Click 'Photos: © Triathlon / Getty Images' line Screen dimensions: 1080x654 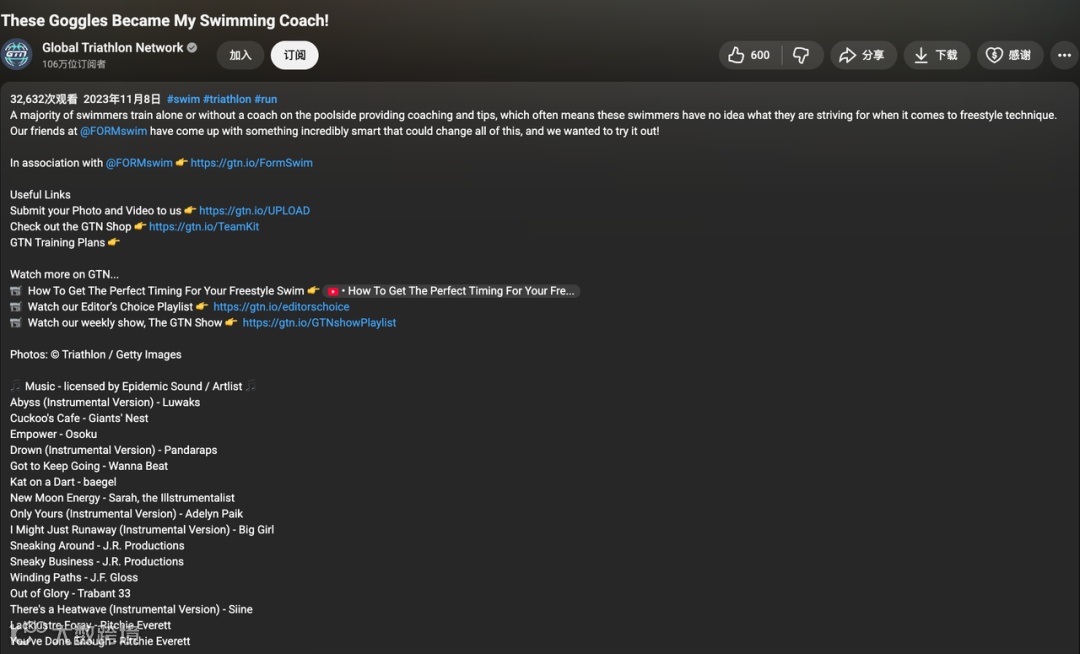click(96, 355)
